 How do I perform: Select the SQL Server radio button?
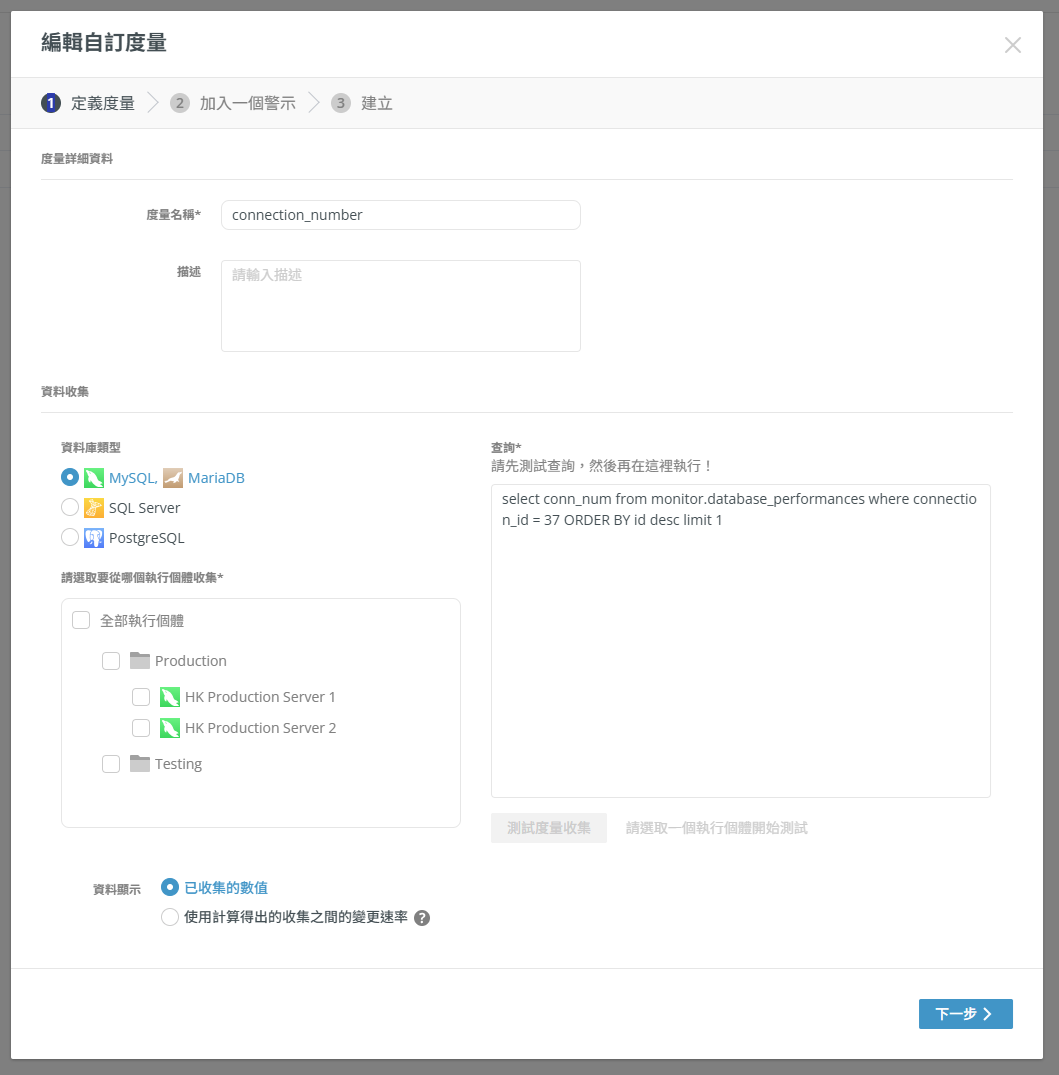tap(70, 508)
